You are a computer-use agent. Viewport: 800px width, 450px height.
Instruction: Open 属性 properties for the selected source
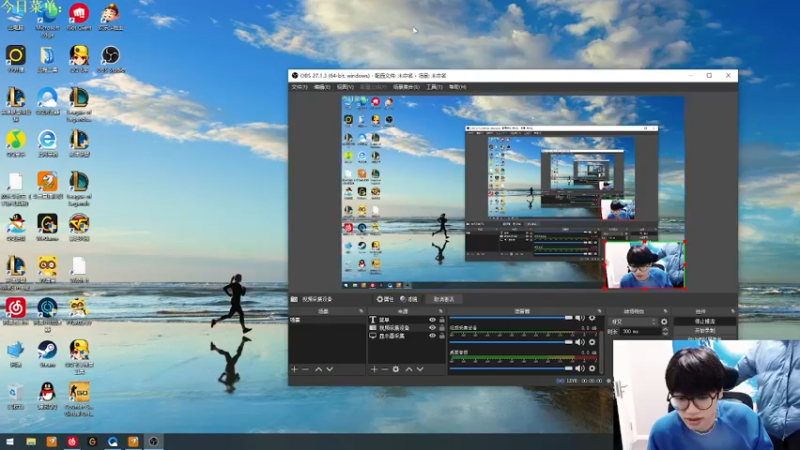(x=385, y=299)
